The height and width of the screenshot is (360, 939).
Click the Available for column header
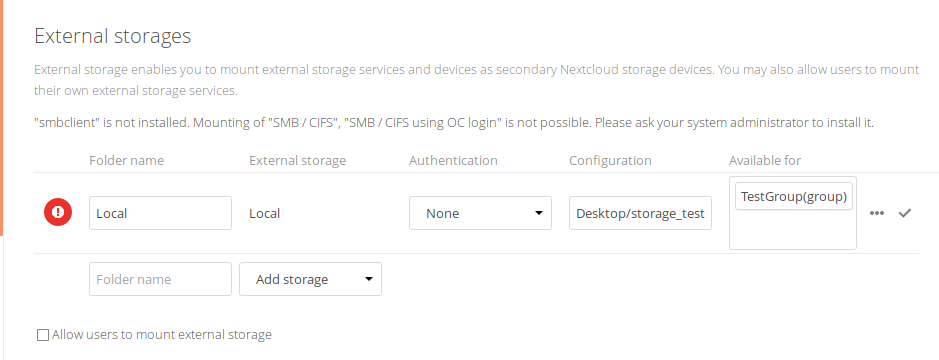pos(765,161)
